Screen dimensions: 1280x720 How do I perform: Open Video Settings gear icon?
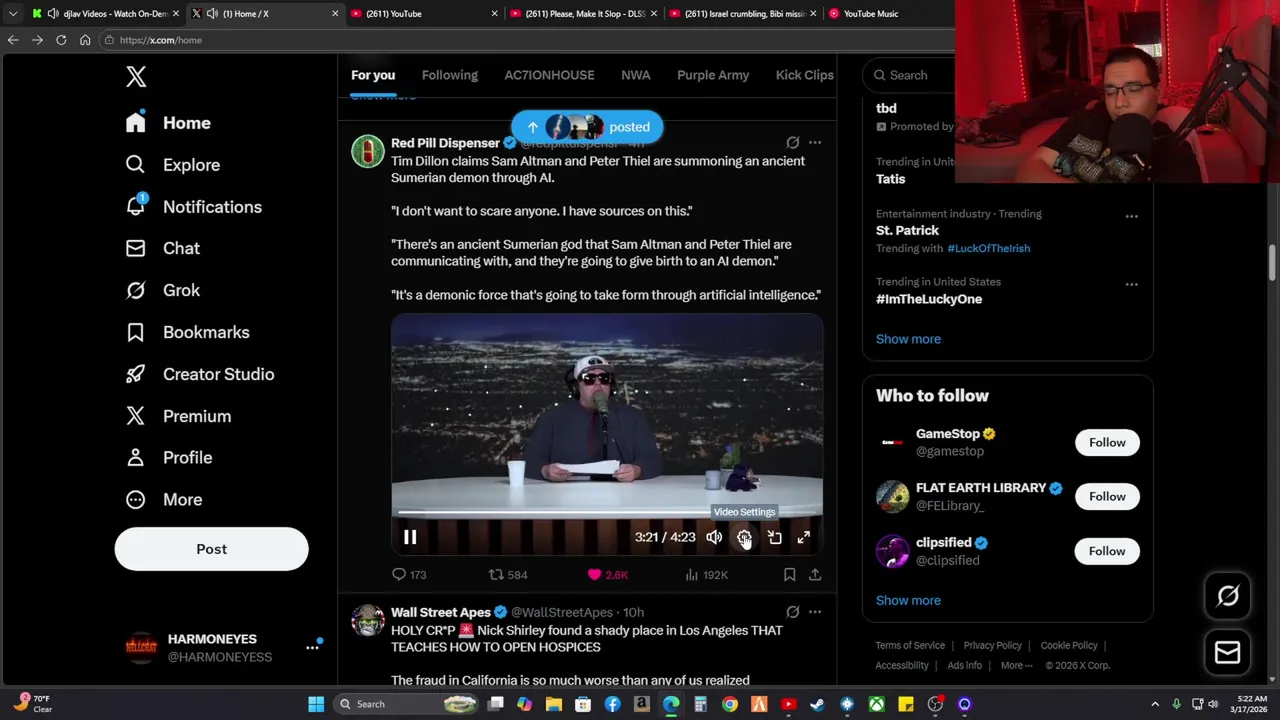point(744,537)
